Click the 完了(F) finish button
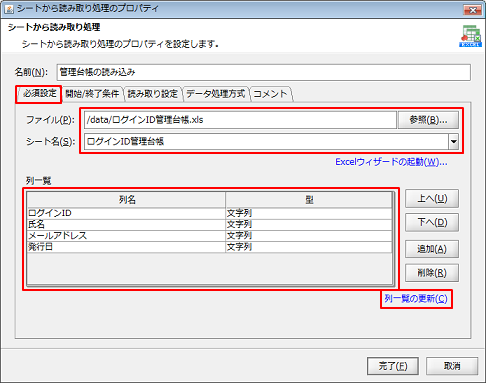The height and width of the screenshot is (383, 486). [393, 366]
